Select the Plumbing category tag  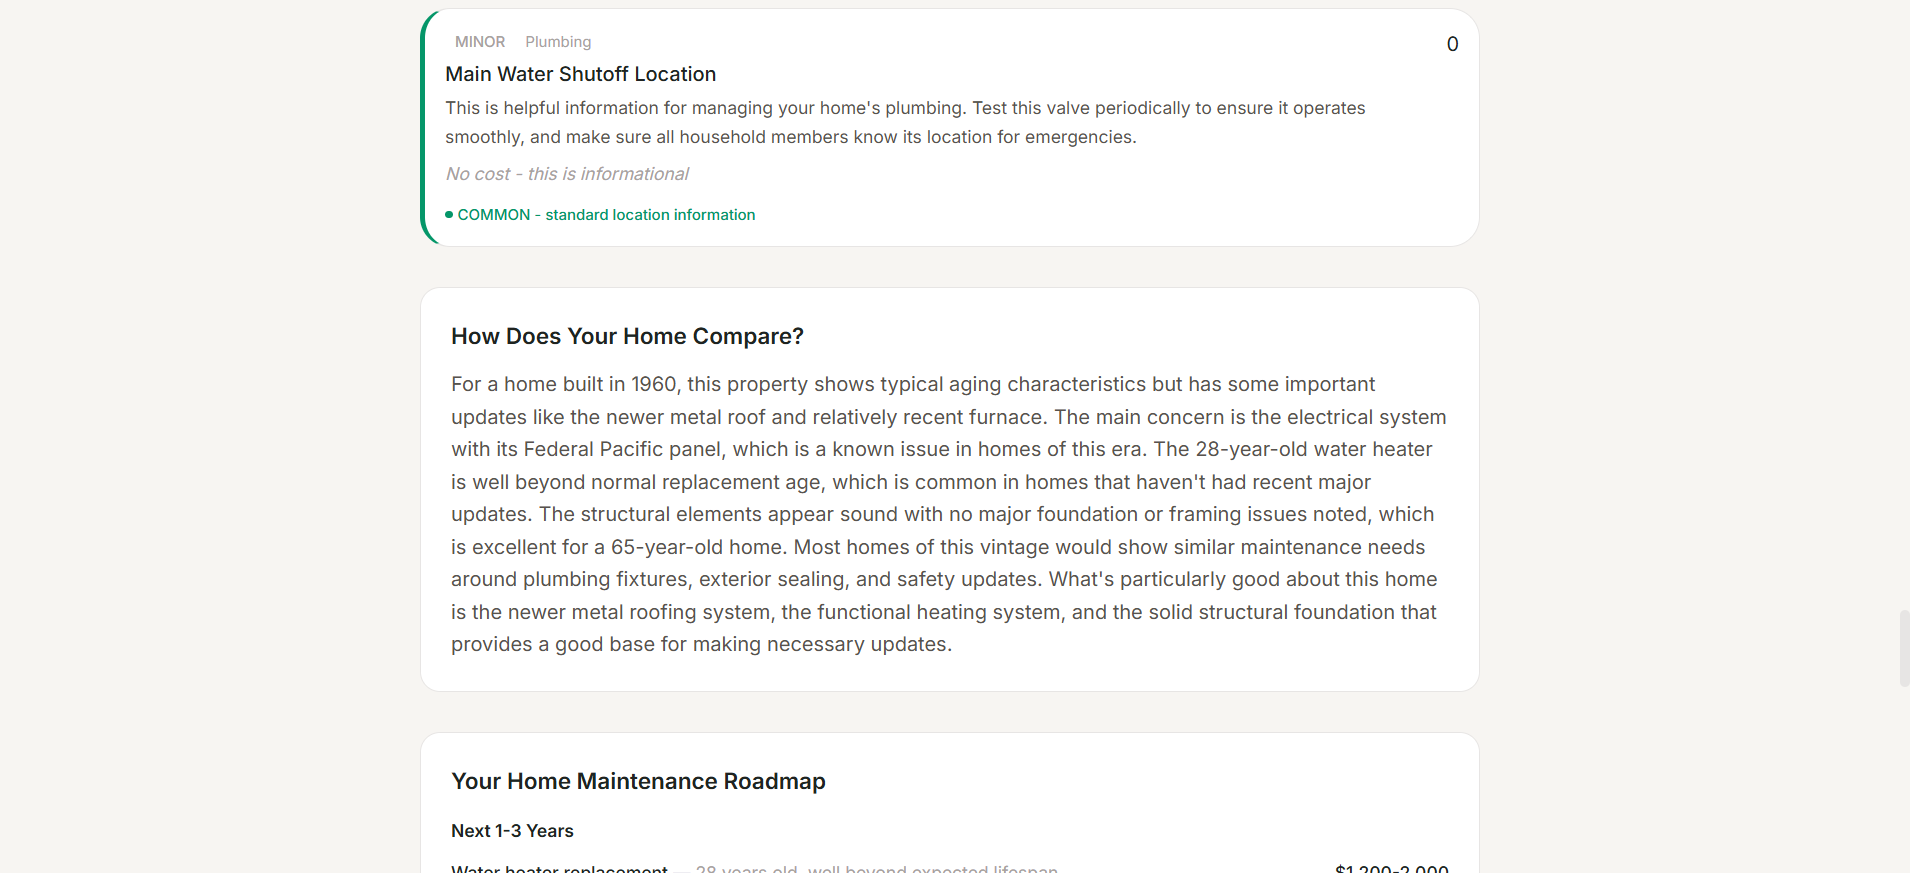558,42
